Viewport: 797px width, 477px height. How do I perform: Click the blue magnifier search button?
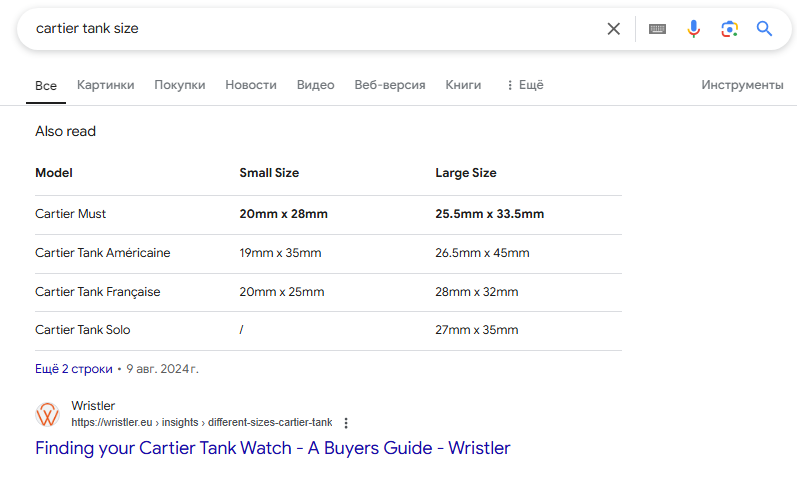(x=765, y=29)
